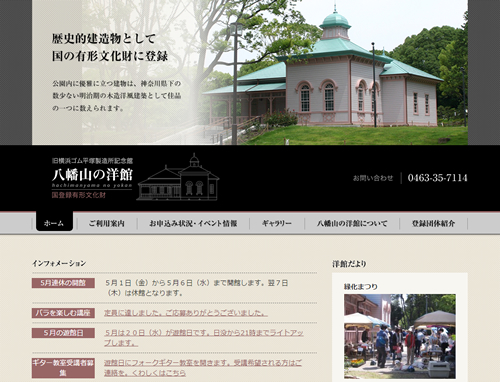Click the 5月連休の開館 label
The height and width of the screenshot is (382, 500).
point(63,283)
